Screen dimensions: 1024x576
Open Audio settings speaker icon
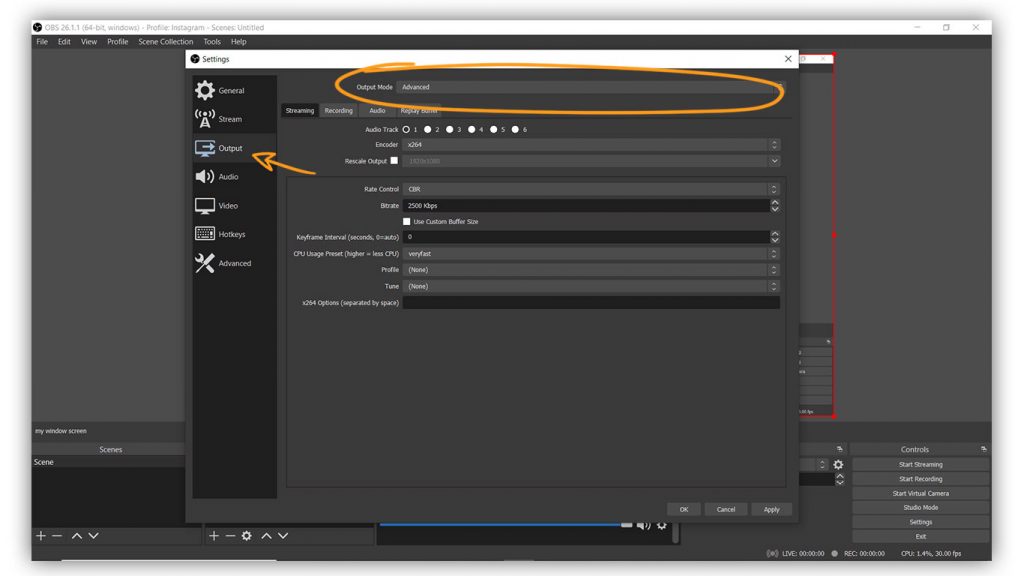pyautogui.click(x=204, y=176)
